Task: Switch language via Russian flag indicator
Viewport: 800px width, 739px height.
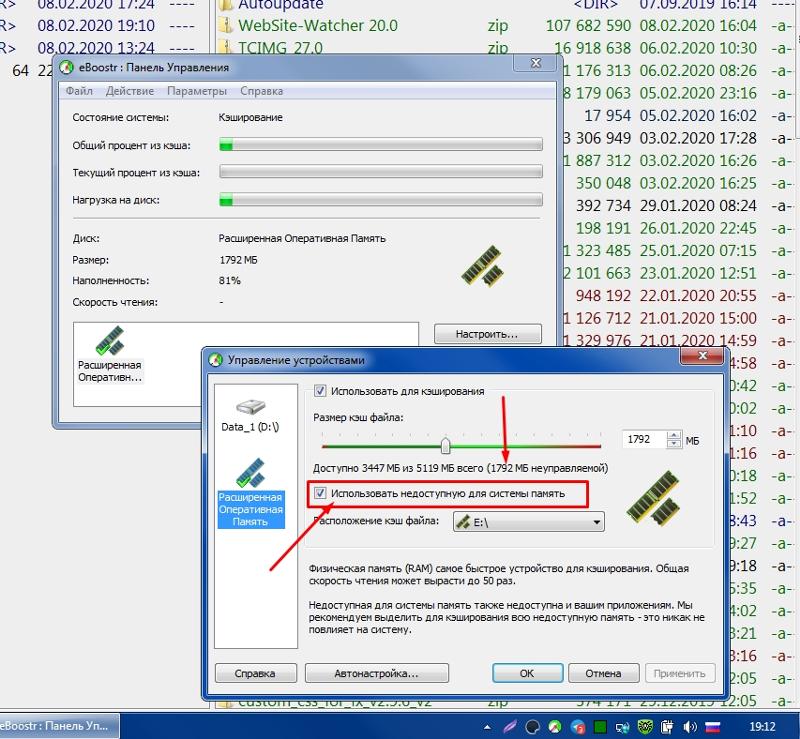Action: pyautogui.click(x=712, y=726)
